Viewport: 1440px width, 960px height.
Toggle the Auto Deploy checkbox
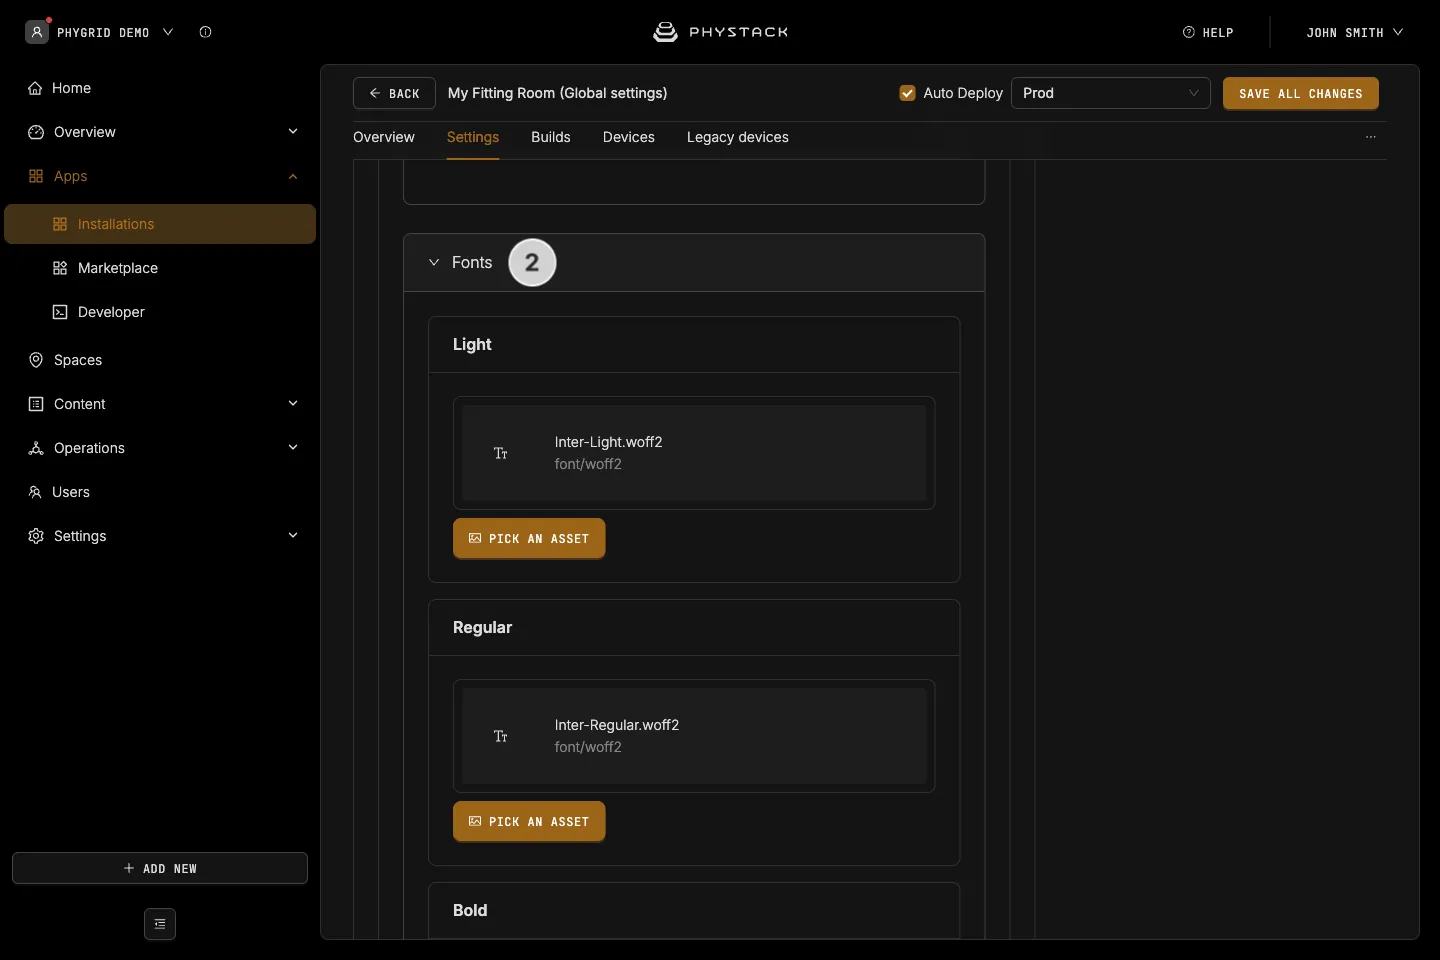(x=908, y=93)
